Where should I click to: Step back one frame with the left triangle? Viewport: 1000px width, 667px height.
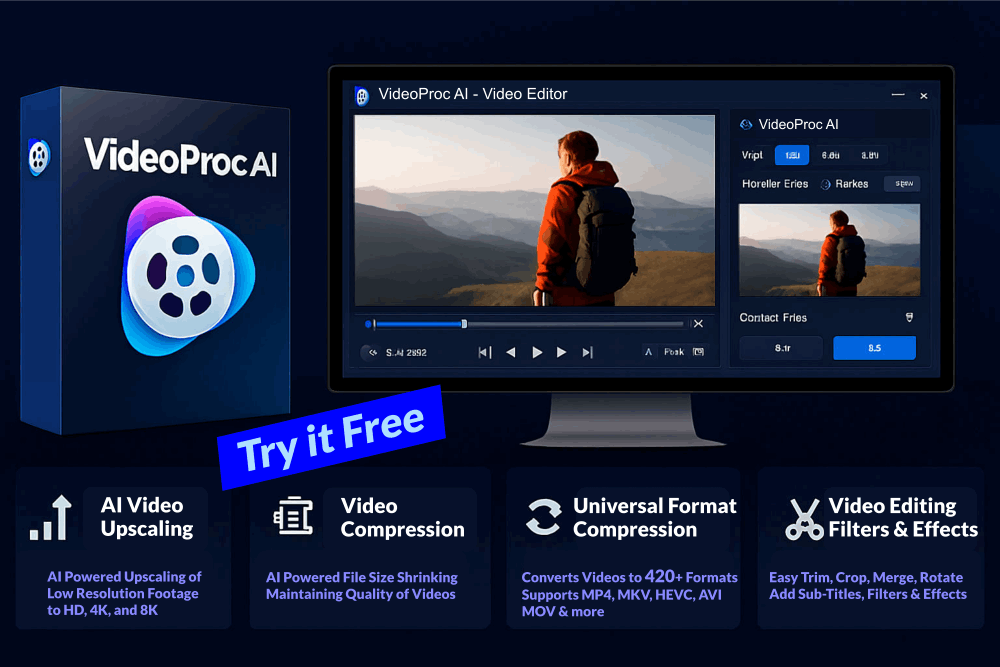point(510,352)
